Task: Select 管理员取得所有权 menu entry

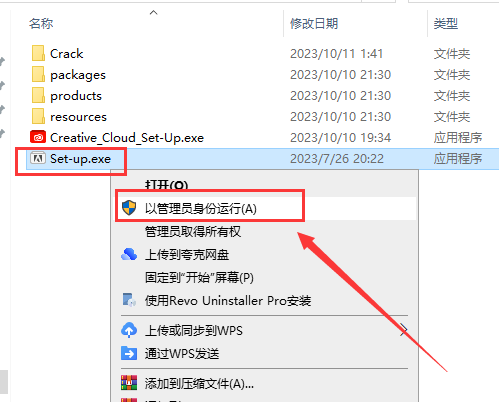Action: coord(193,231)
